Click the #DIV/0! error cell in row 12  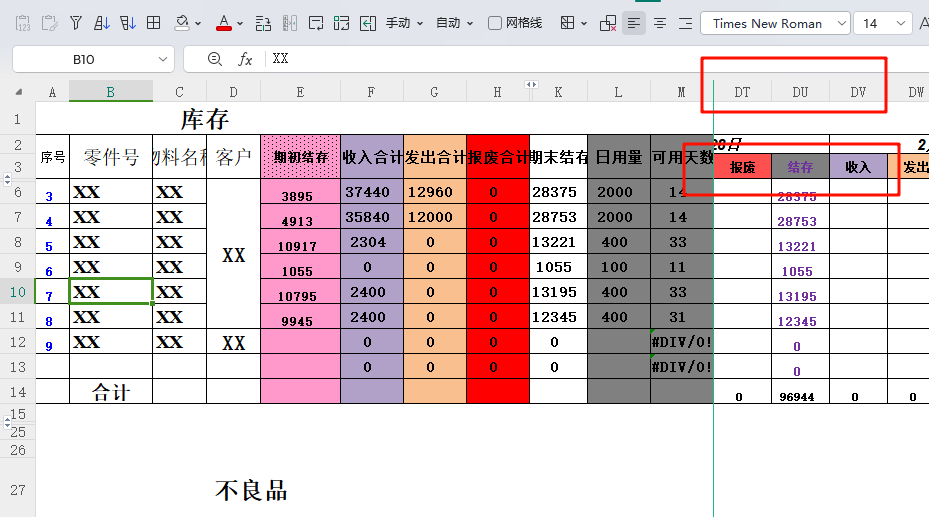pos(681,342)
